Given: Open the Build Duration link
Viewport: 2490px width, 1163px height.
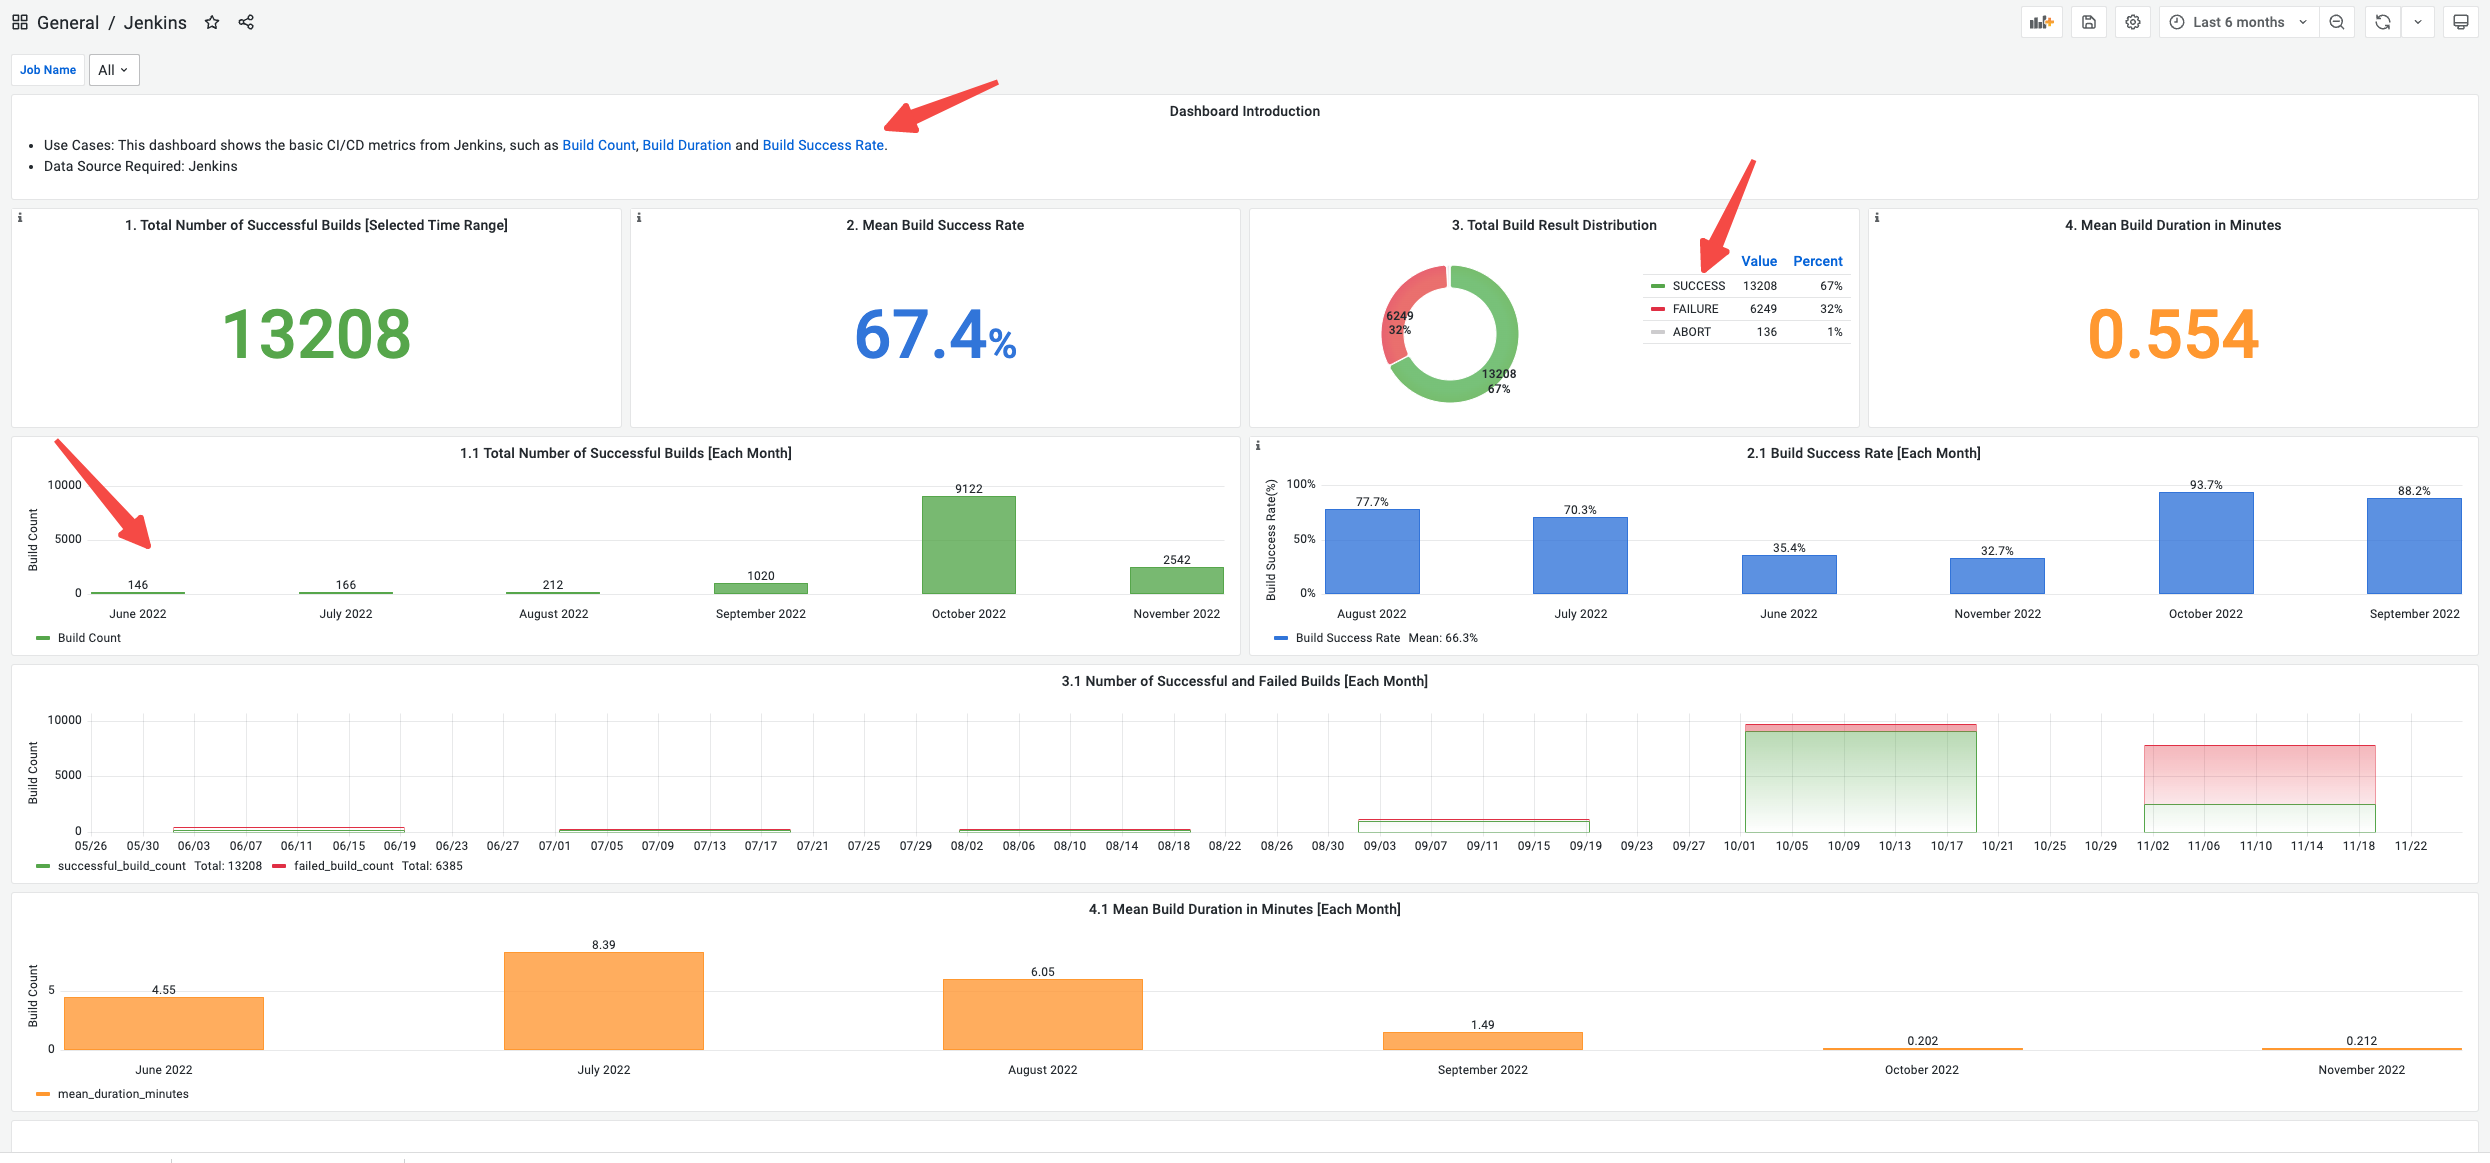Looking at the screenshot, I should coord(686,145).
